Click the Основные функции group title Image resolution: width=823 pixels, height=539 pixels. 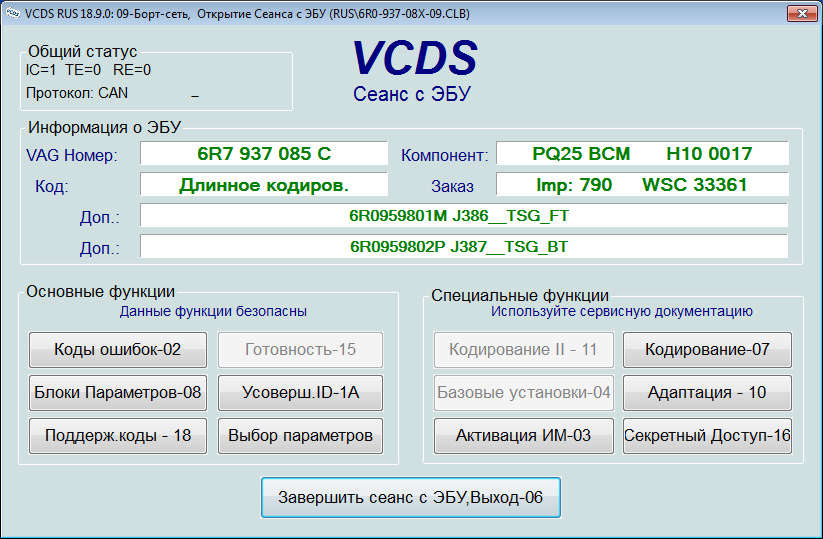click(x=100, y=292)
